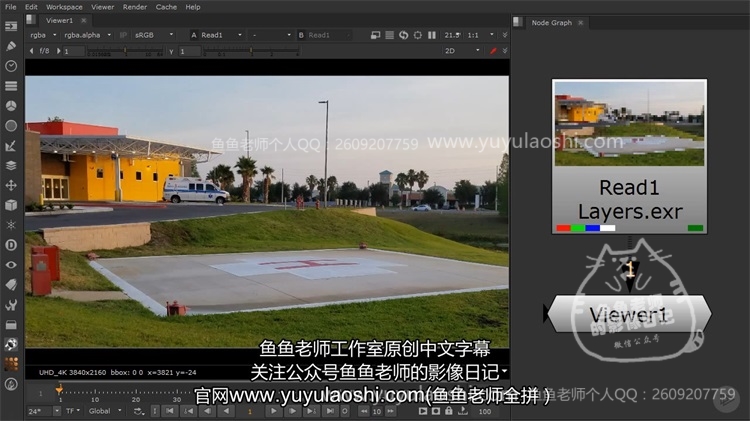Open the Keyer nodes menu icon
This screenshot has width=750, height=421.
tap(11, 146)
